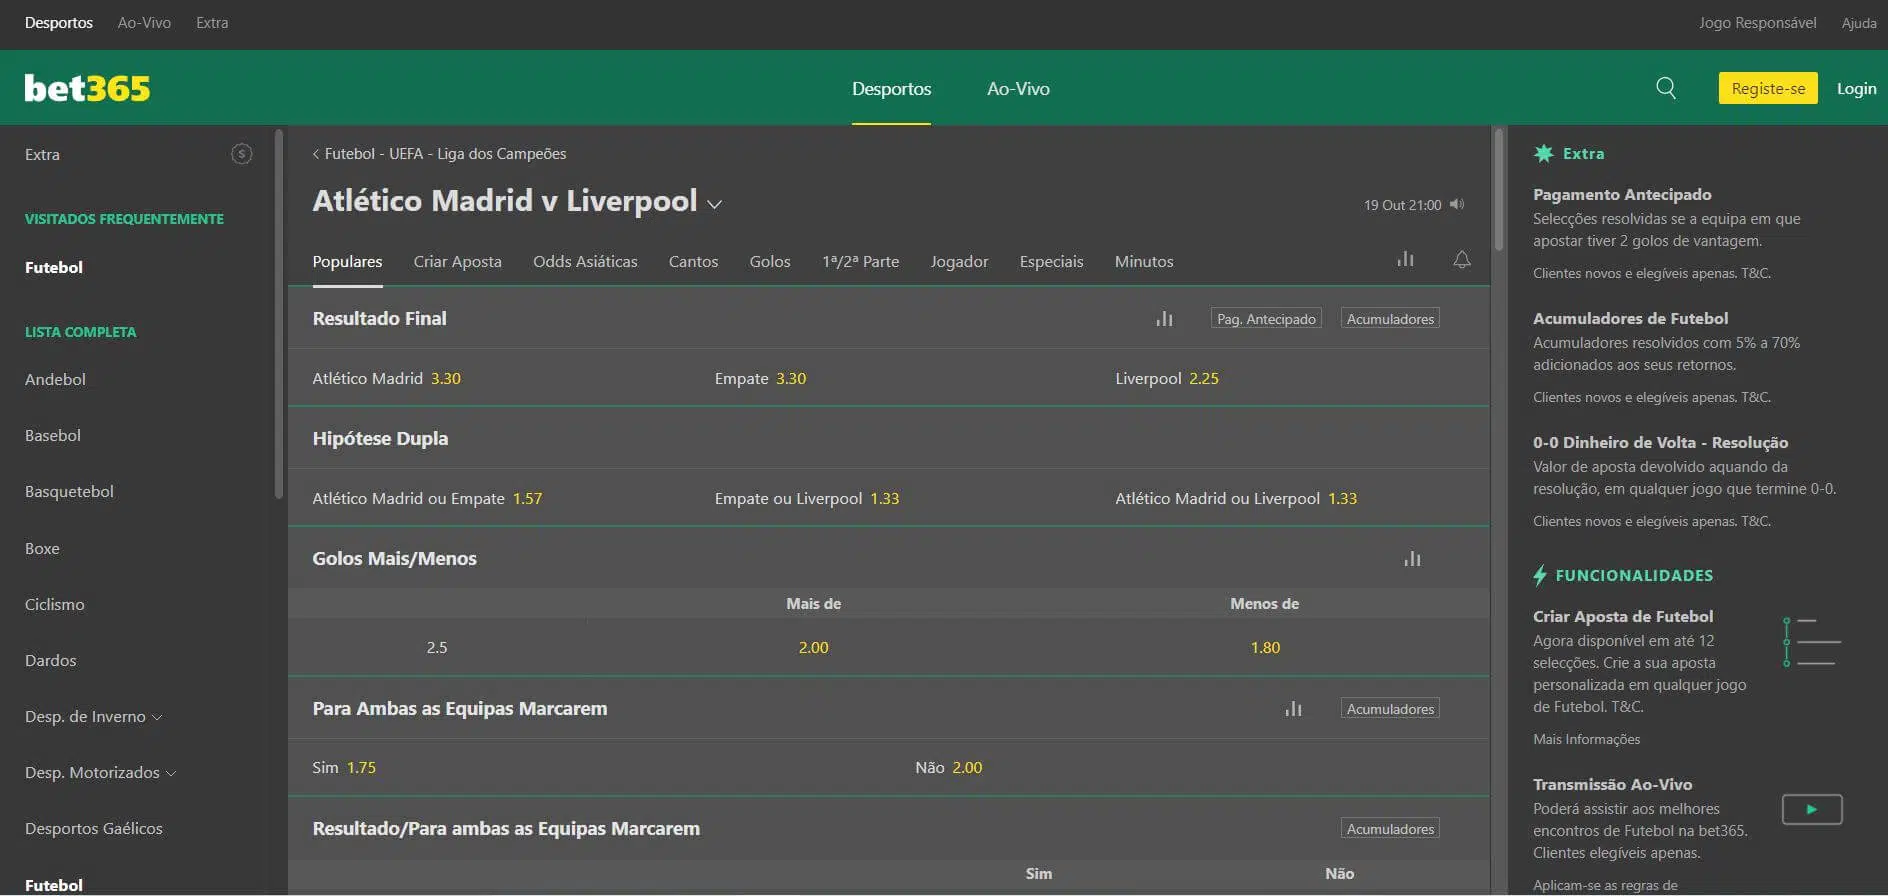Select Sim at 1.75
1888x896 pixels.
point(344,767)
